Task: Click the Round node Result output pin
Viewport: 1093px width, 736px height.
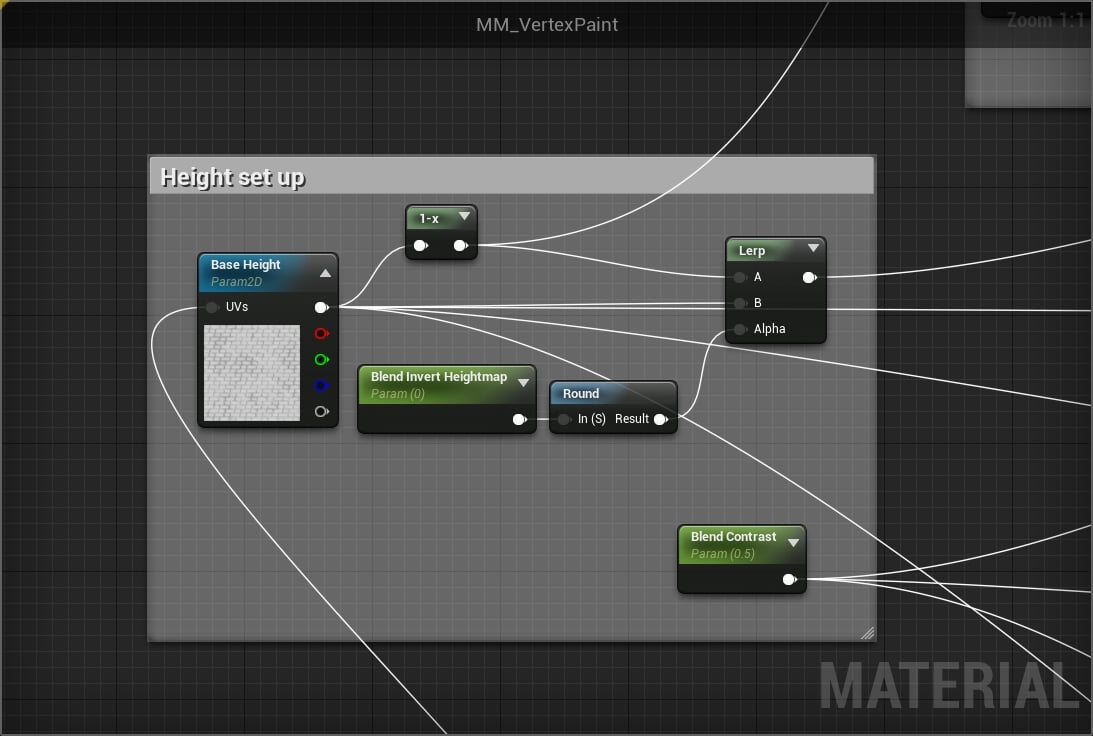Action: point(661,420)
